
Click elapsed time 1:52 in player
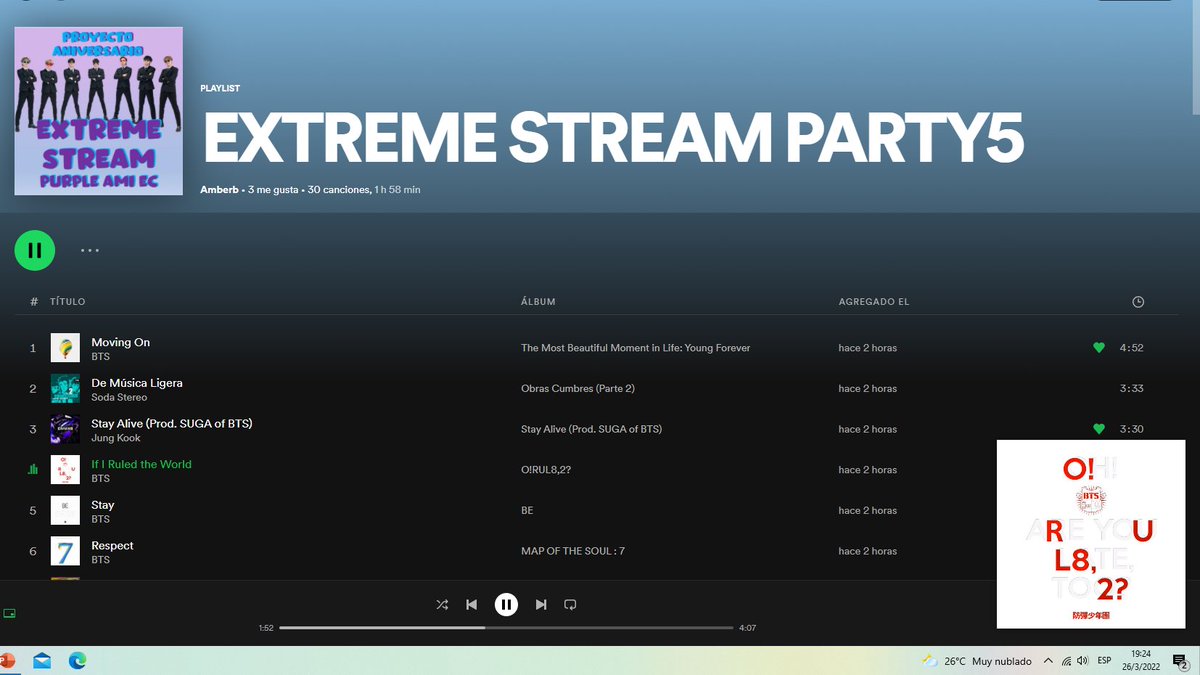tap(266, 628)
